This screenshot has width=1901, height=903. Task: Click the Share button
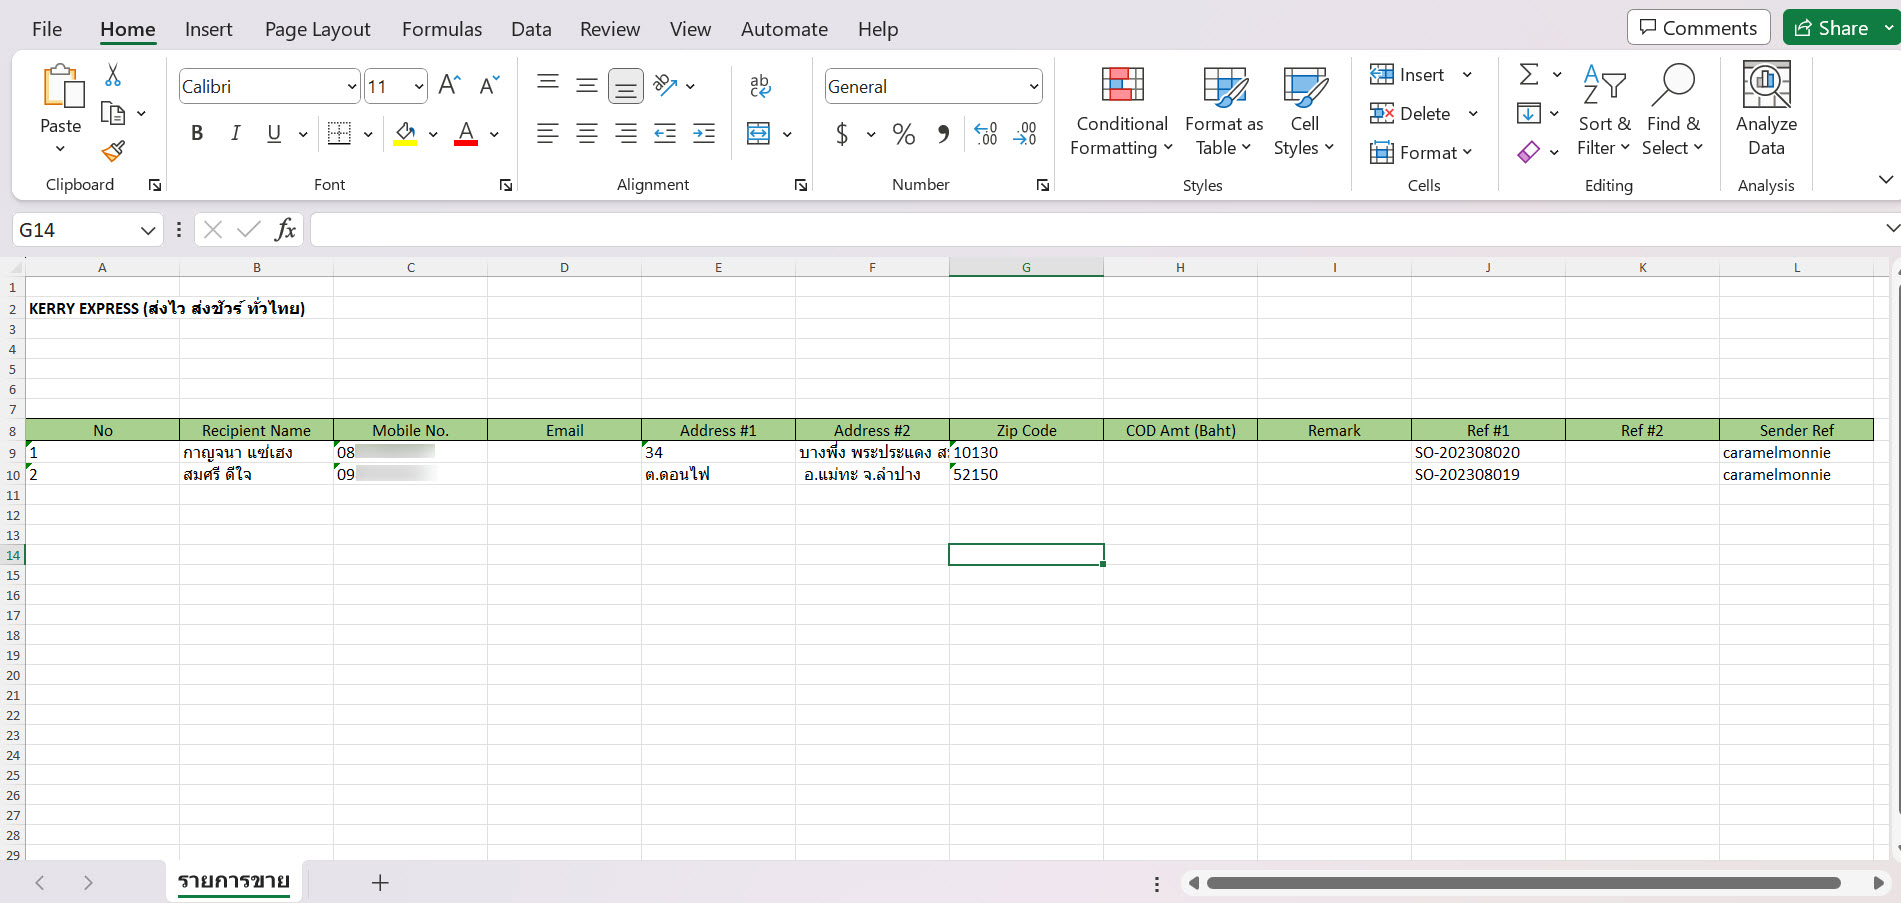tap(1832, 27)
